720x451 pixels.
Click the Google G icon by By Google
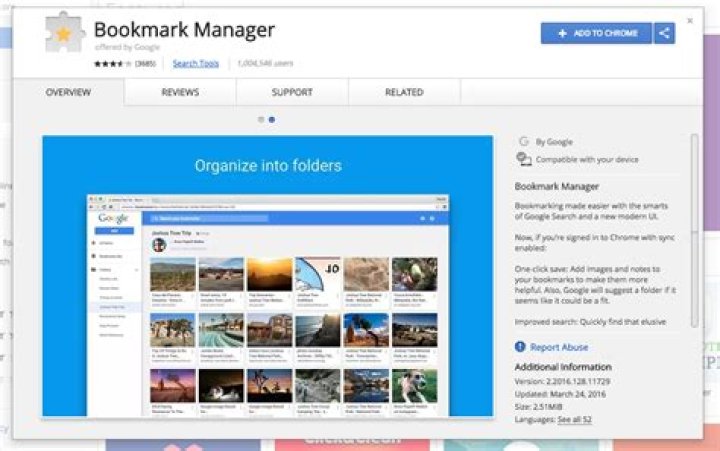coord(523,141)
